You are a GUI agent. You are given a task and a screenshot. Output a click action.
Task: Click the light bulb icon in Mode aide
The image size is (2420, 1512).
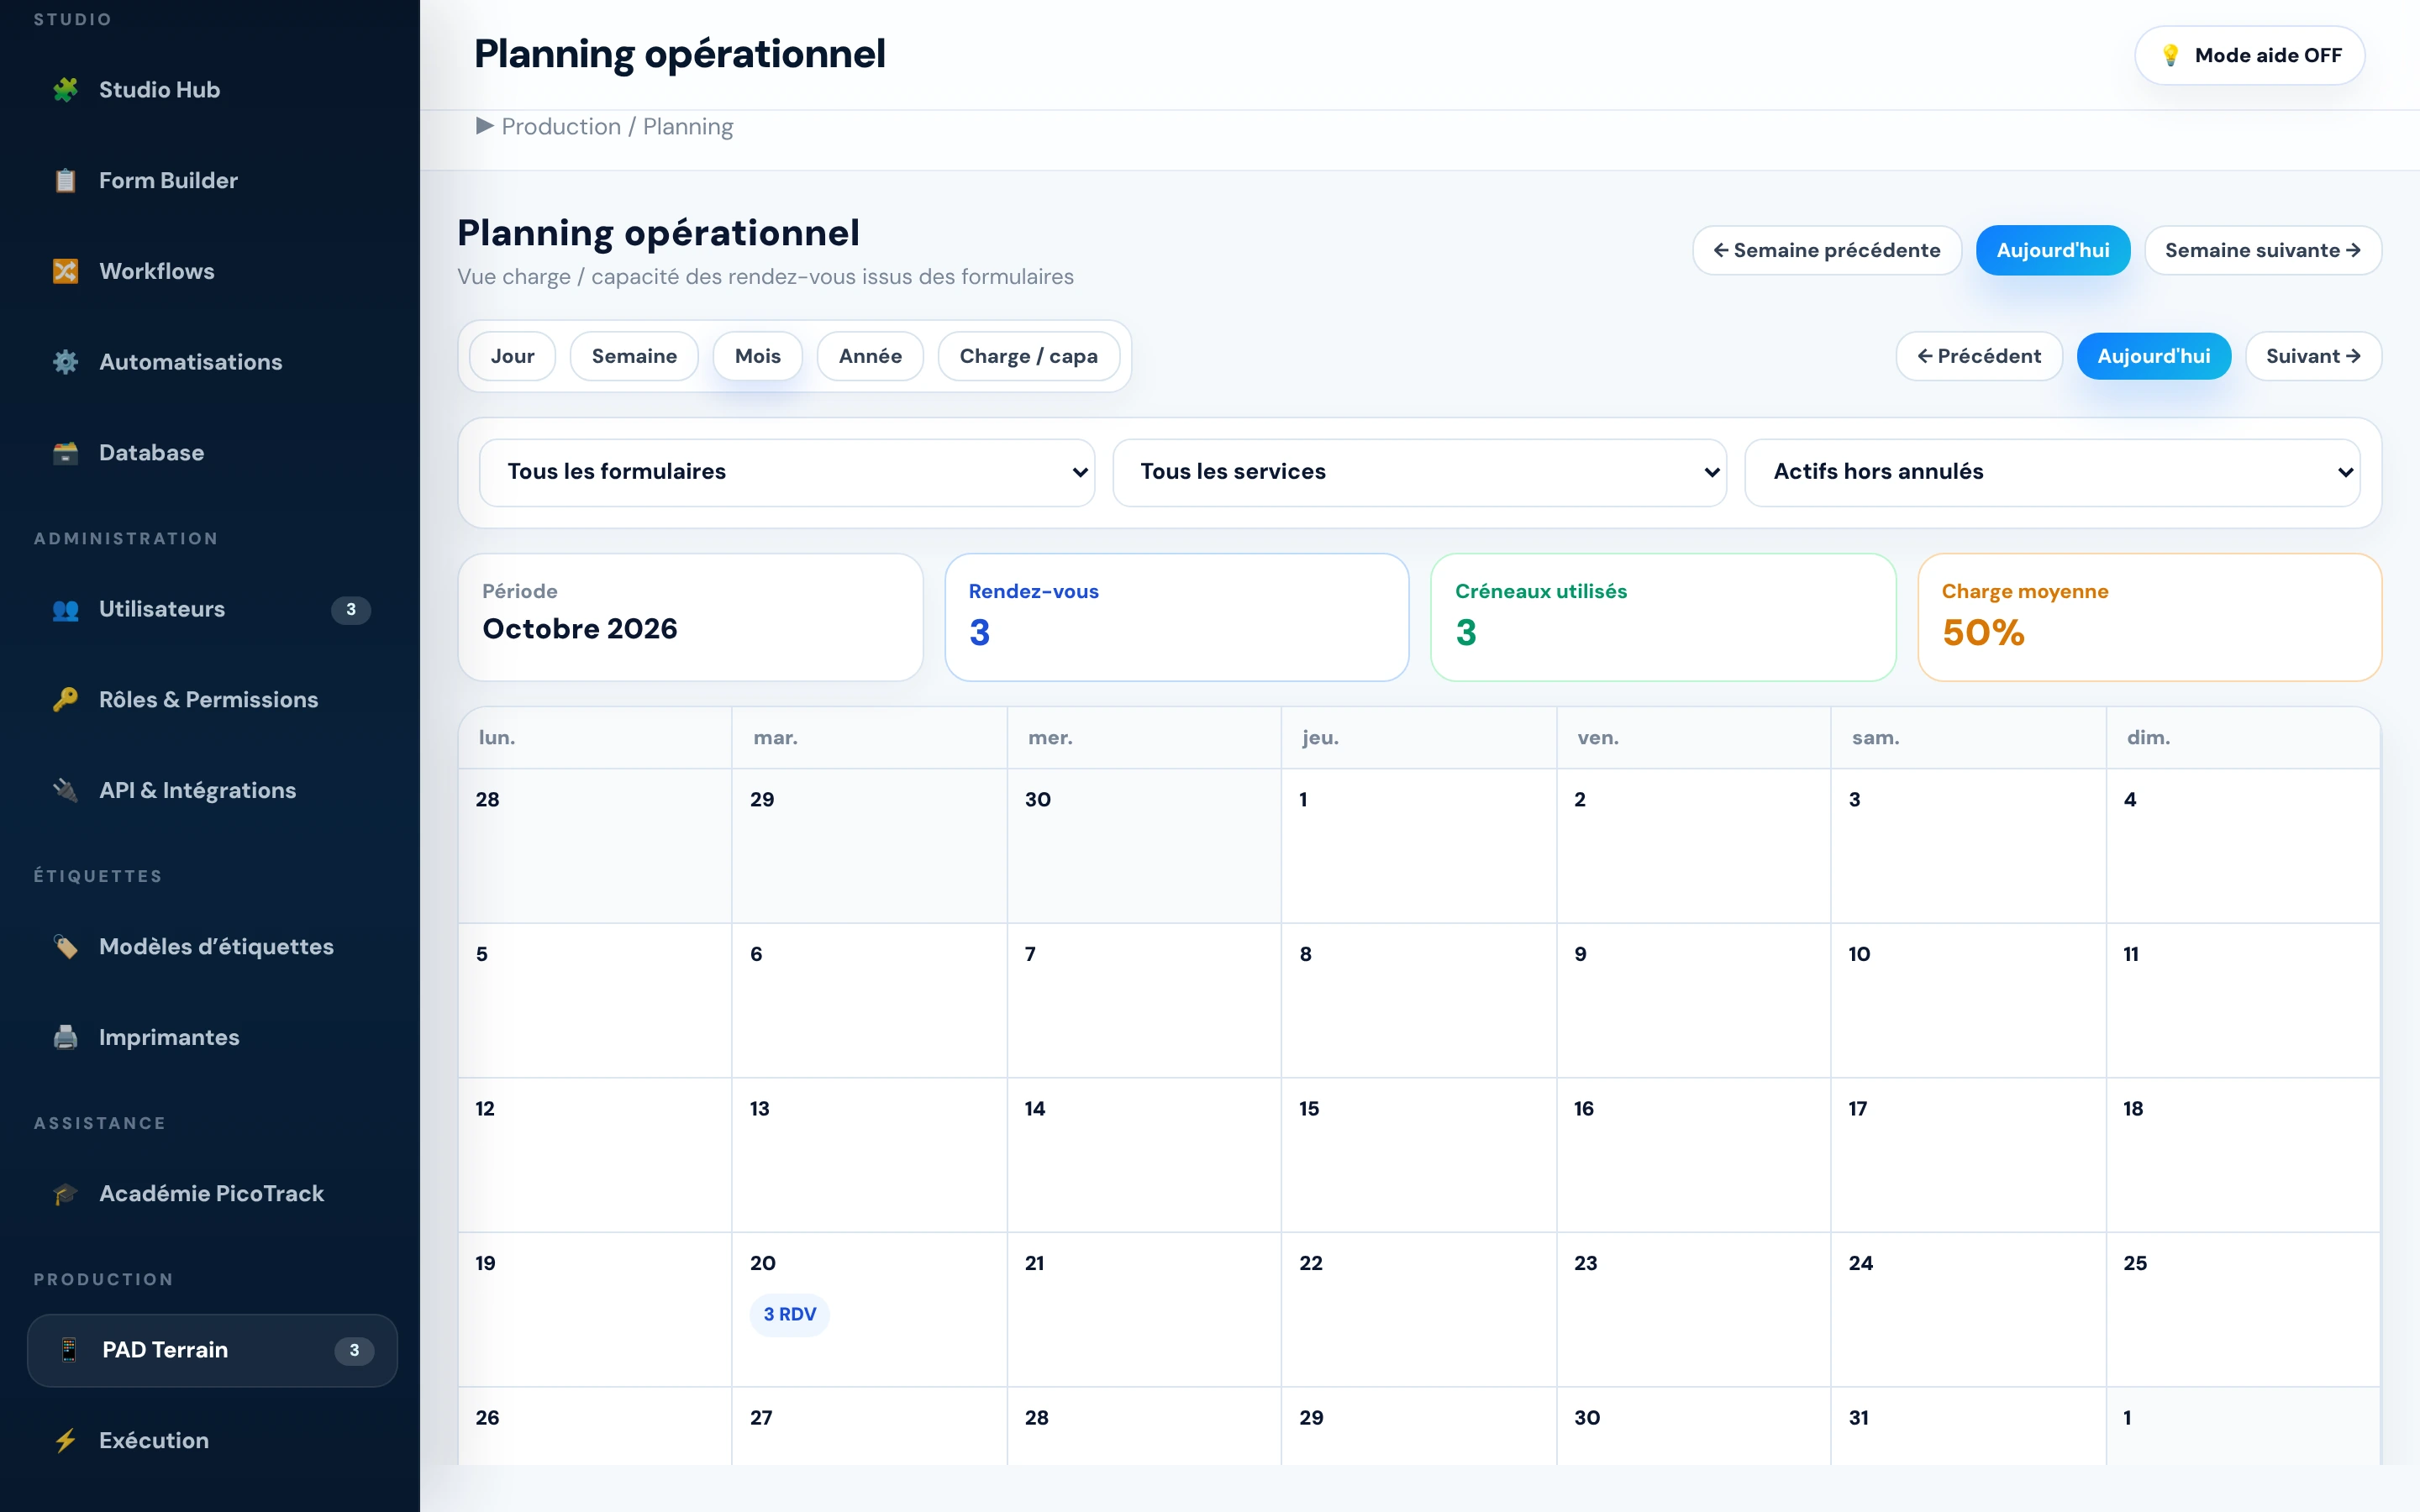click(2170, 55)
